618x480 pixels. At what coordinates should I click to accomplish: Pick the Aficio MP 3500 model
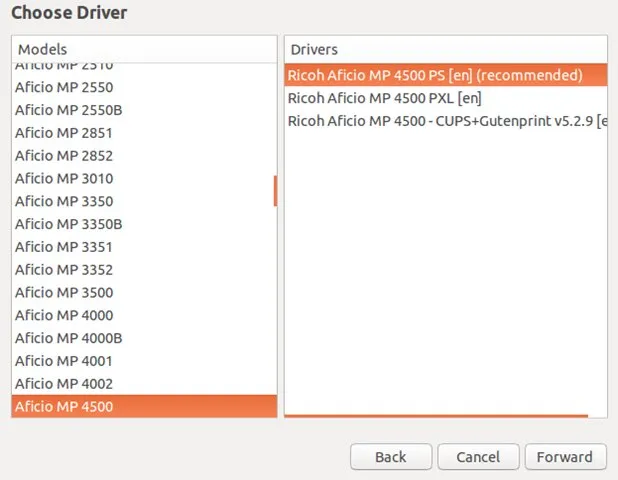[x=64, y=293]
